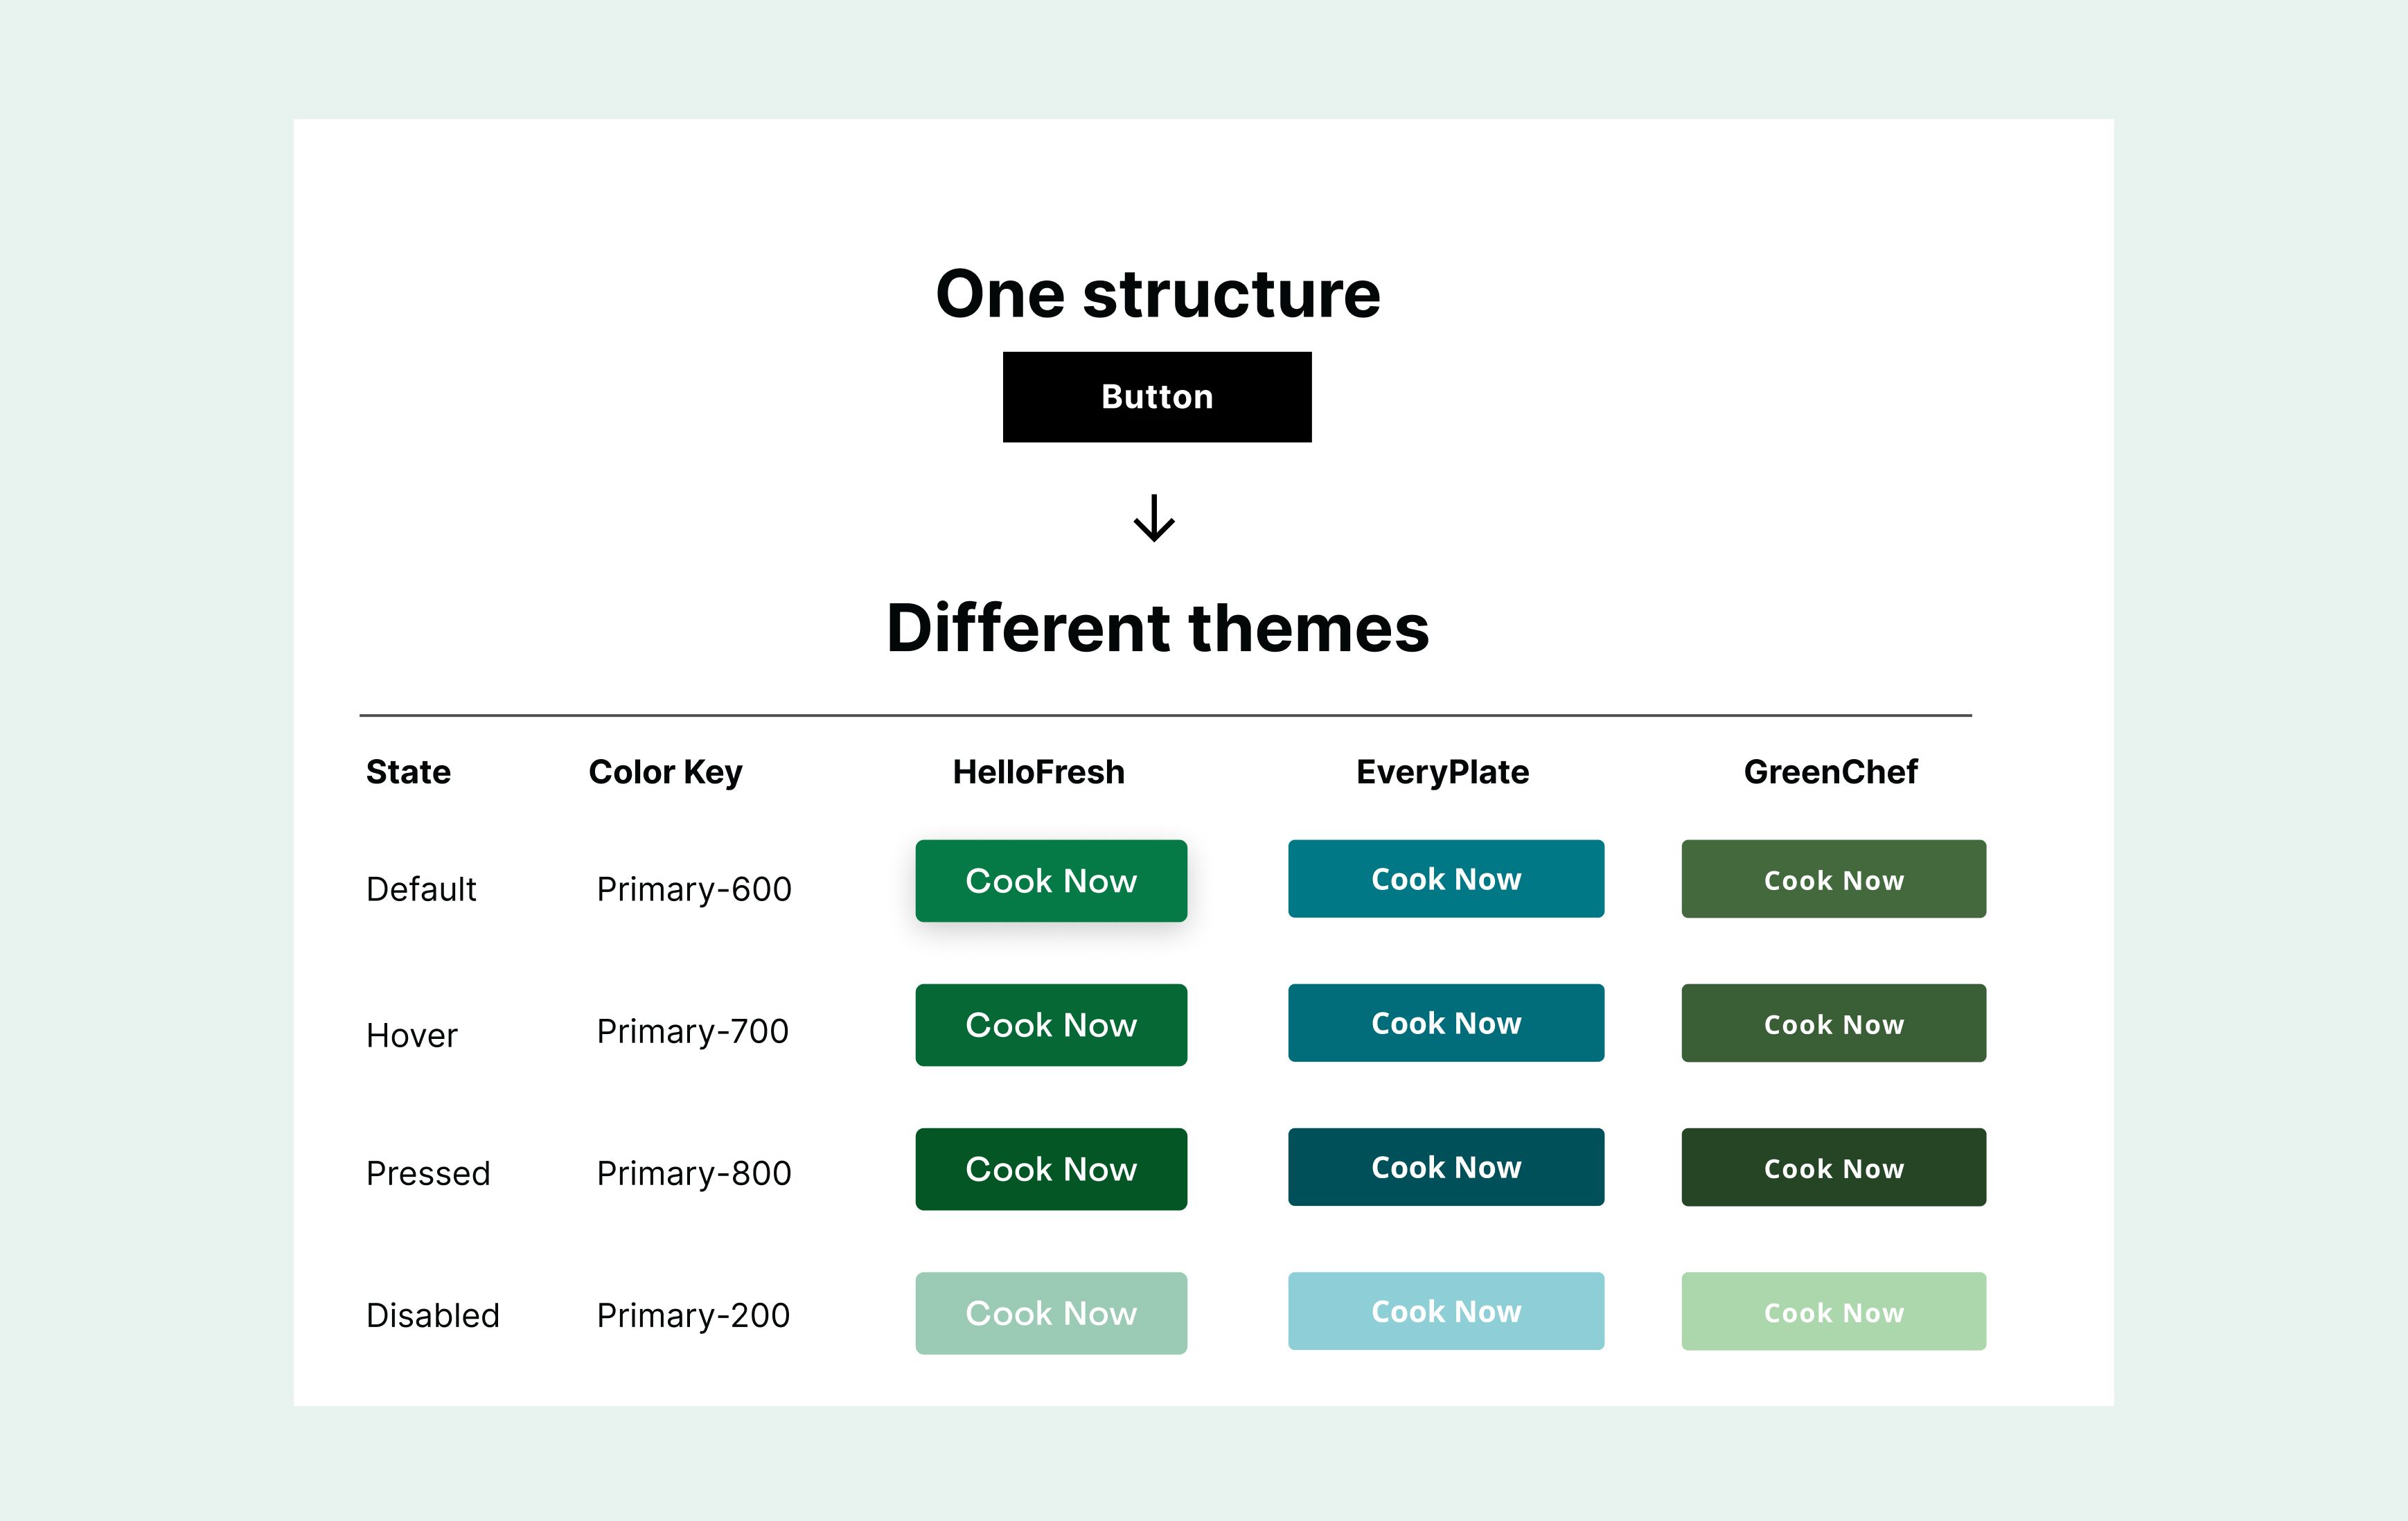Click EveryPlate Pressed Cook Now button
This screenshot has width=2408, height=1521.
coord(1446,1167)
